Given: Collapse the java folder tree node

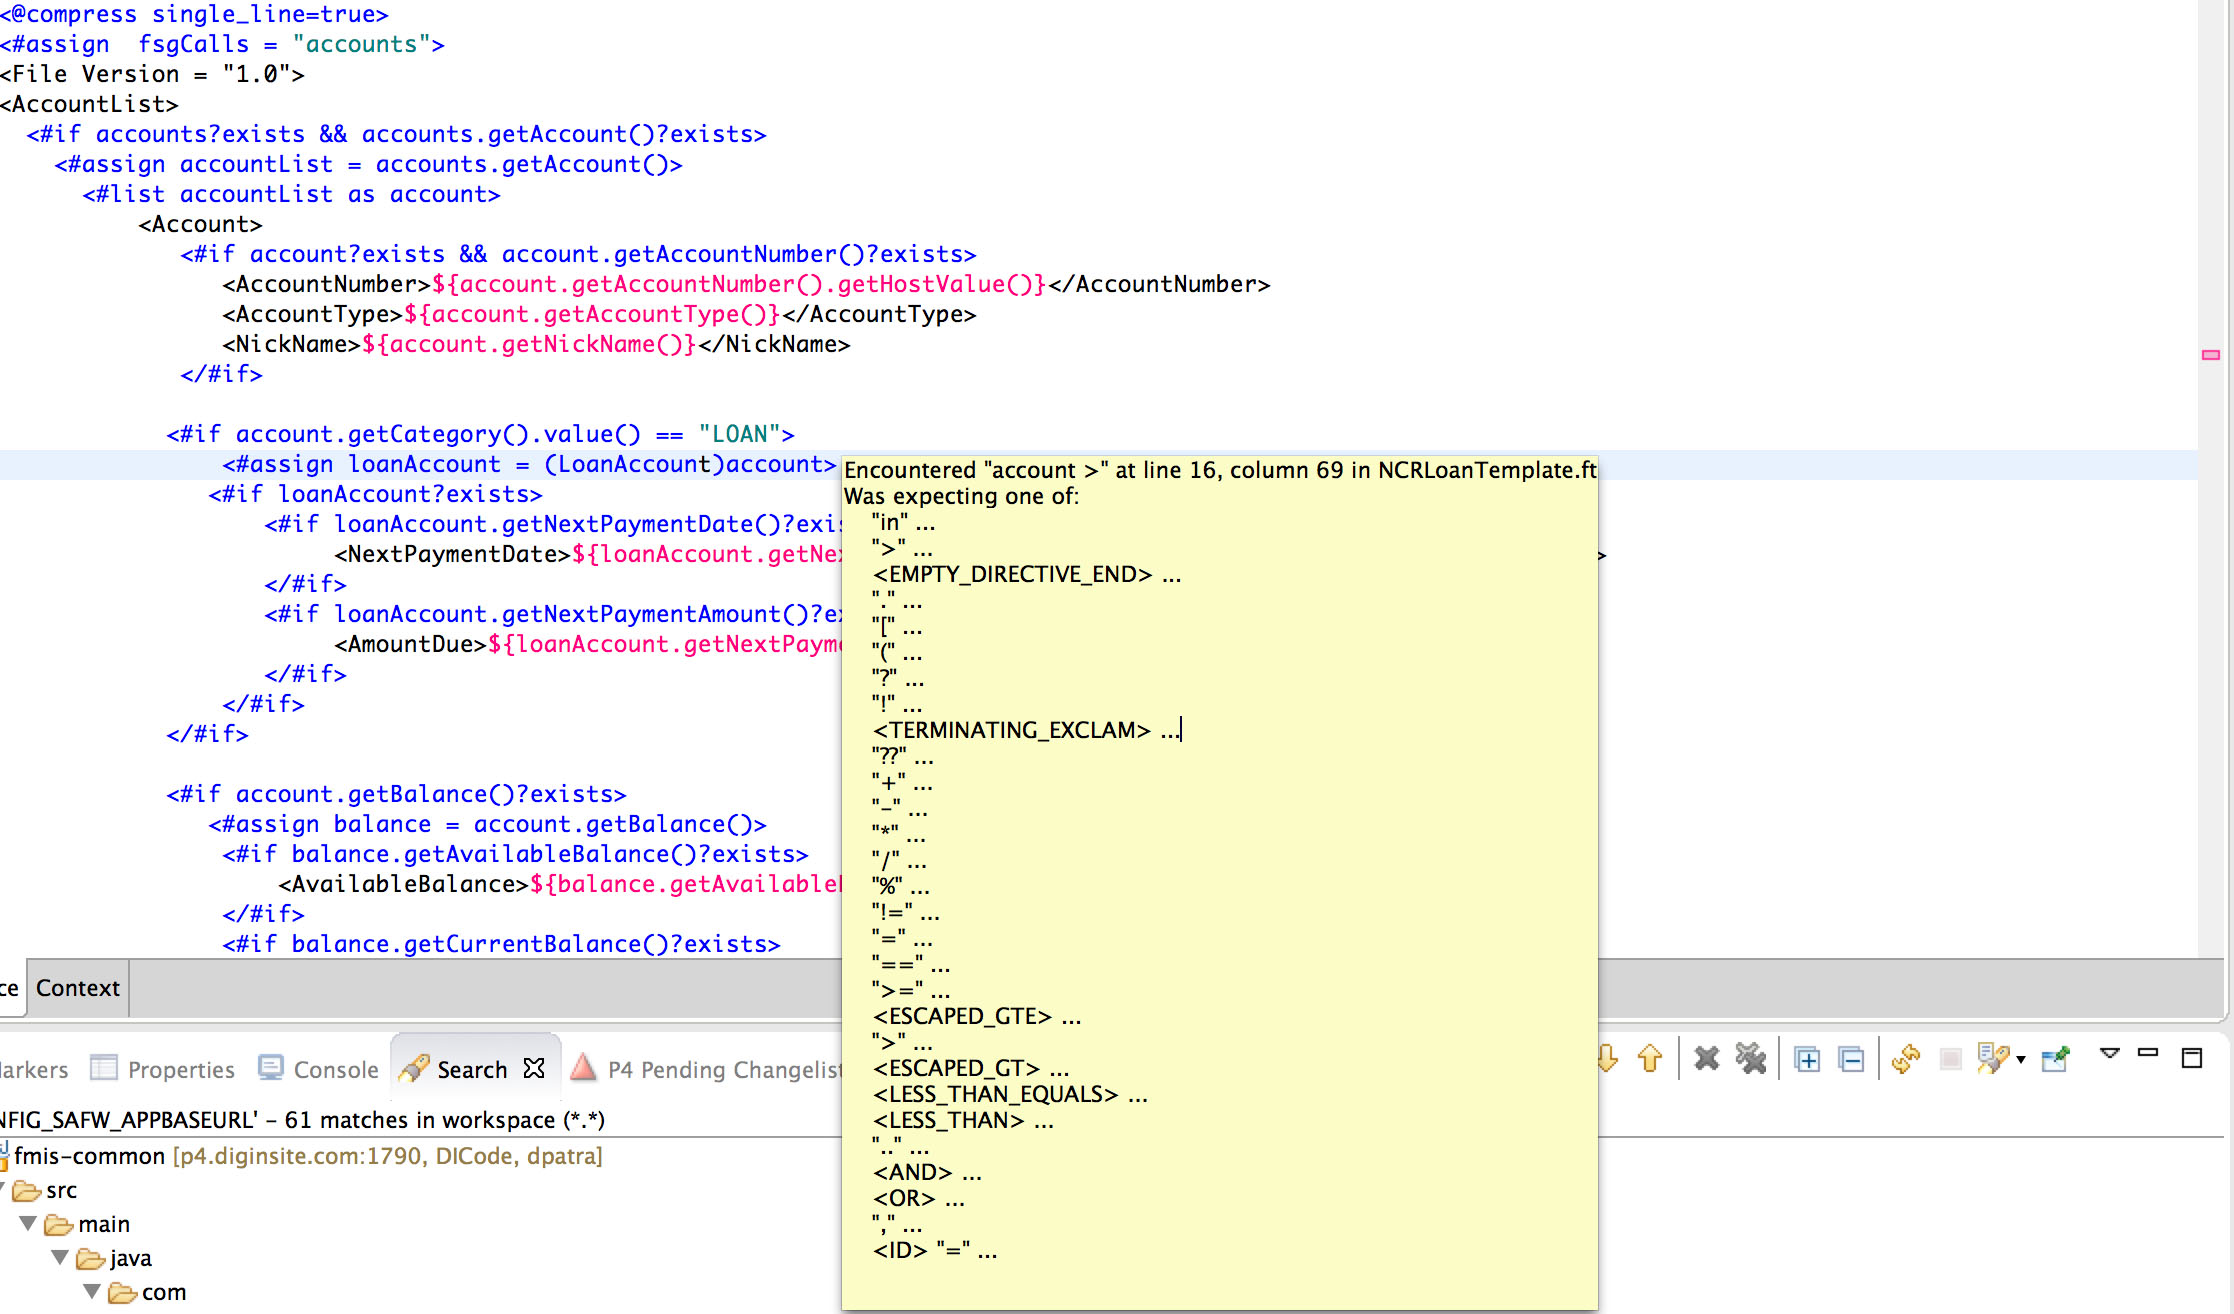Looking at the screenshot, I should click(x=60, y=1258).
